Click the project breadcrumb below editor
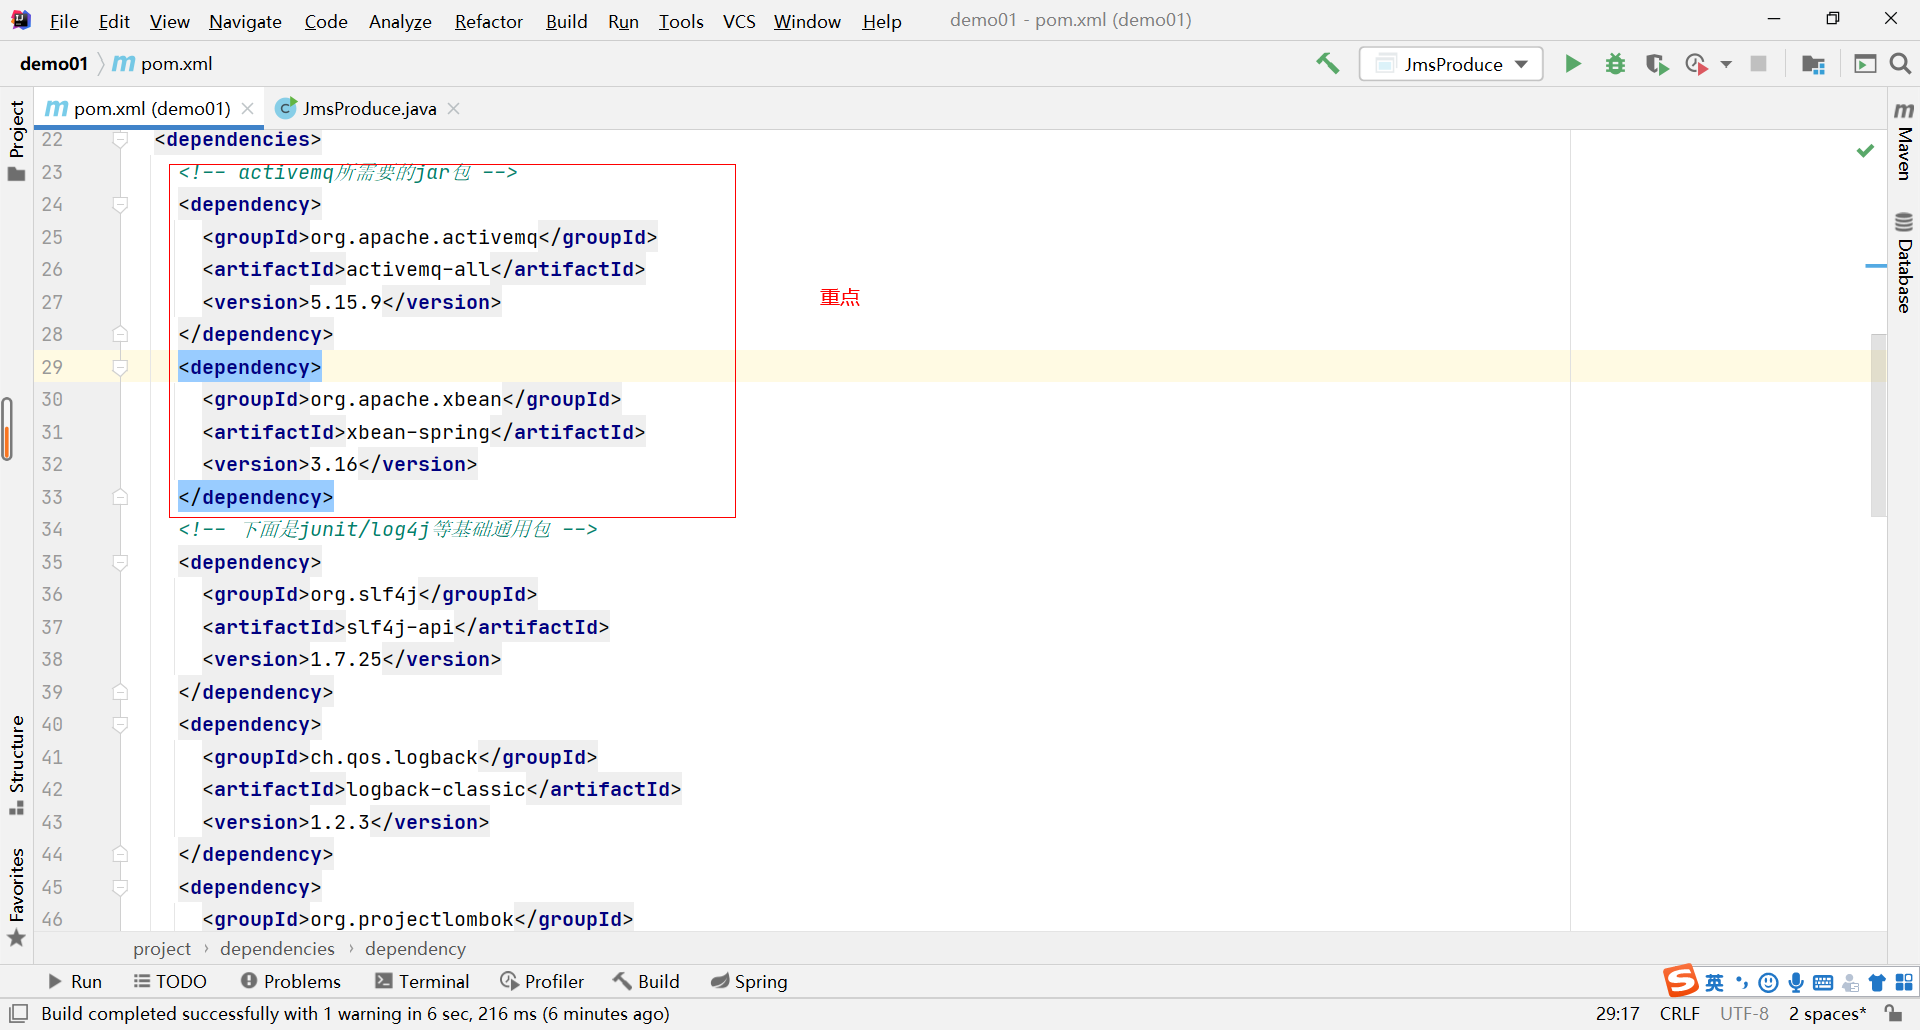The image size is (1920, 1030). coord(162,948)
